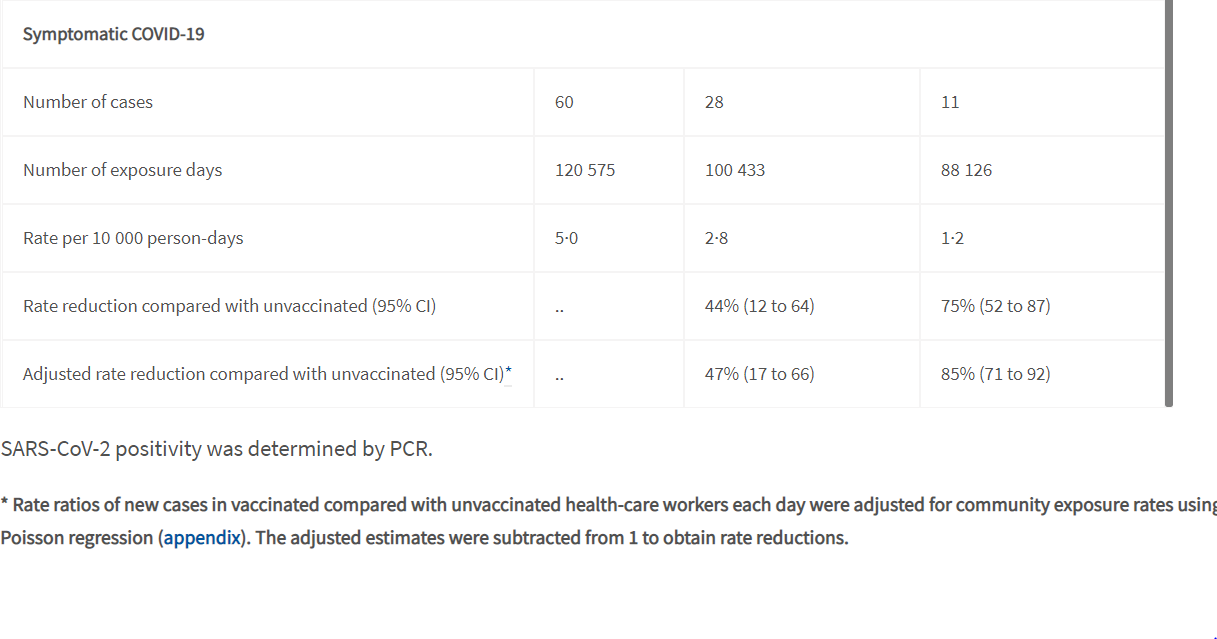Screen dimensions: 1217x639
Task: Click the asterisk footnote marker after (95% CI)
Action: tap(508, 373)
